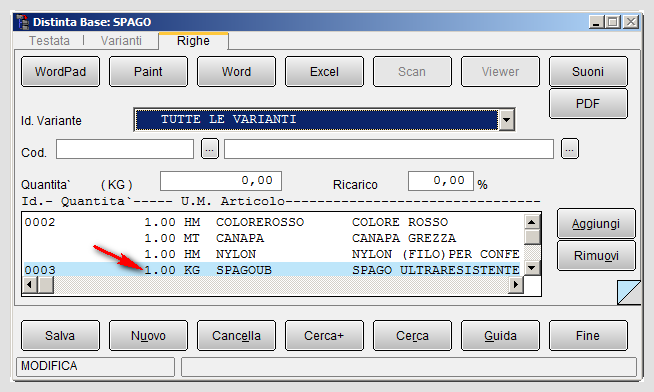Open the WordPad button
654x392 pixels.
click(x=60, y=72)
